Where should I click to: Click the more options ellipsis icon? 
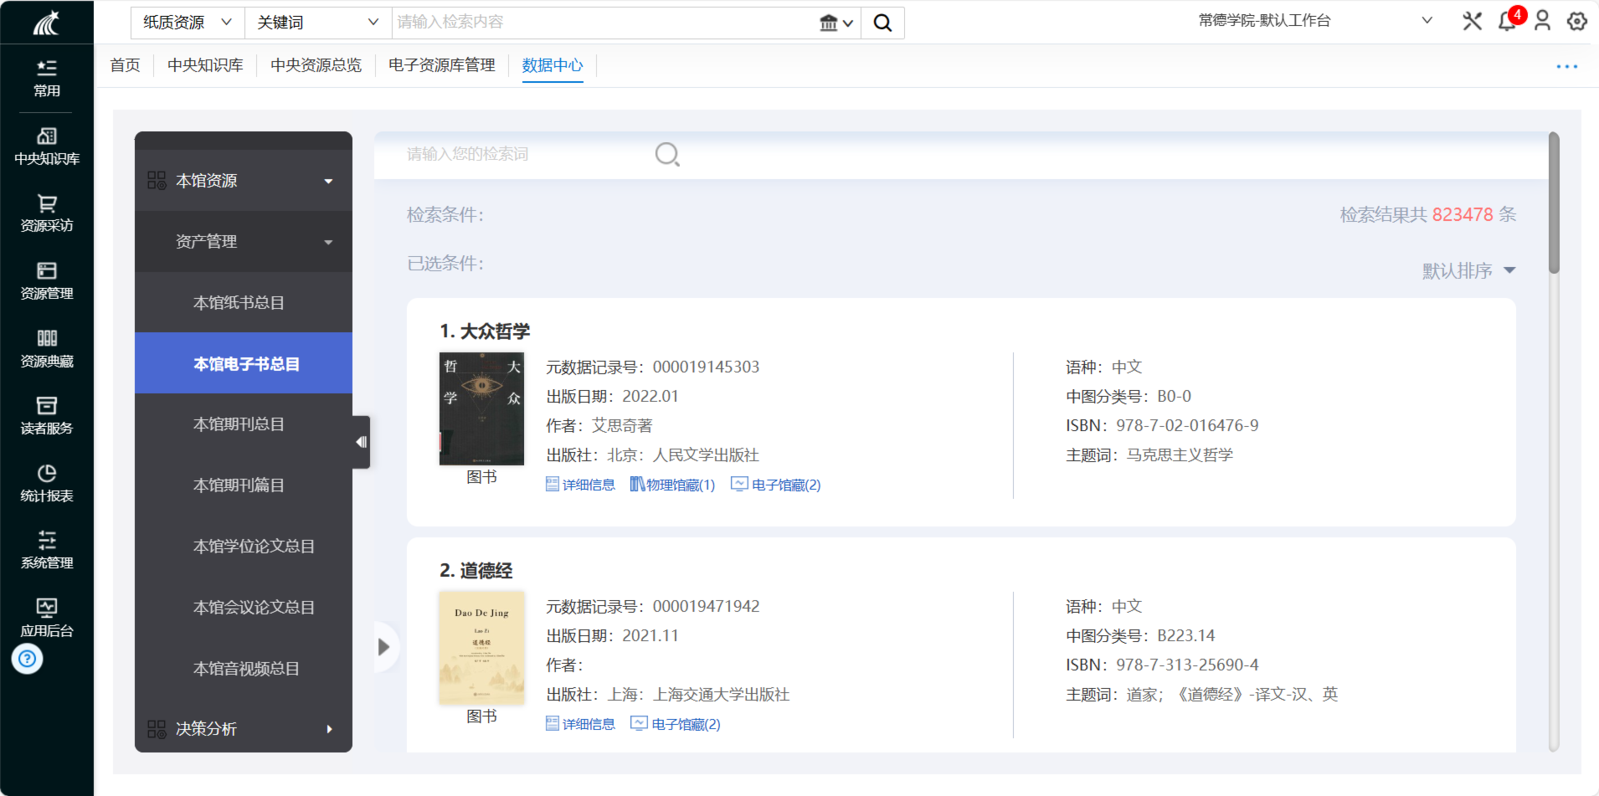(1567, 66)
